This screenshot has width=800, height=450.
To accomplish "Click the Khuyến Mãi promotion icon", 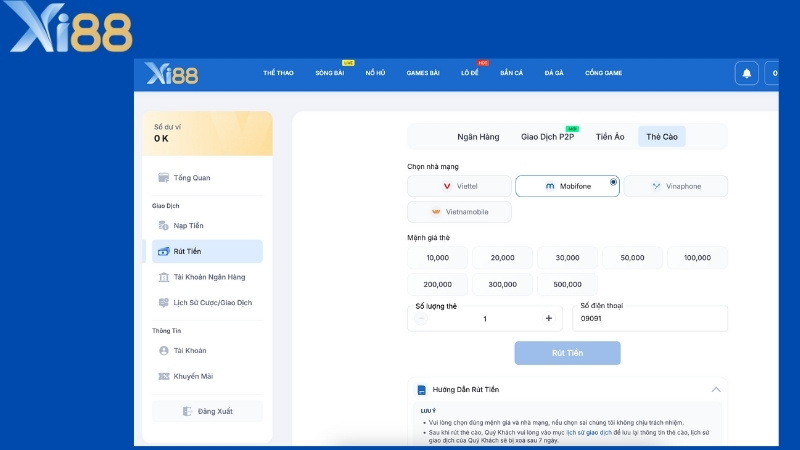I will tap(163, 376).
